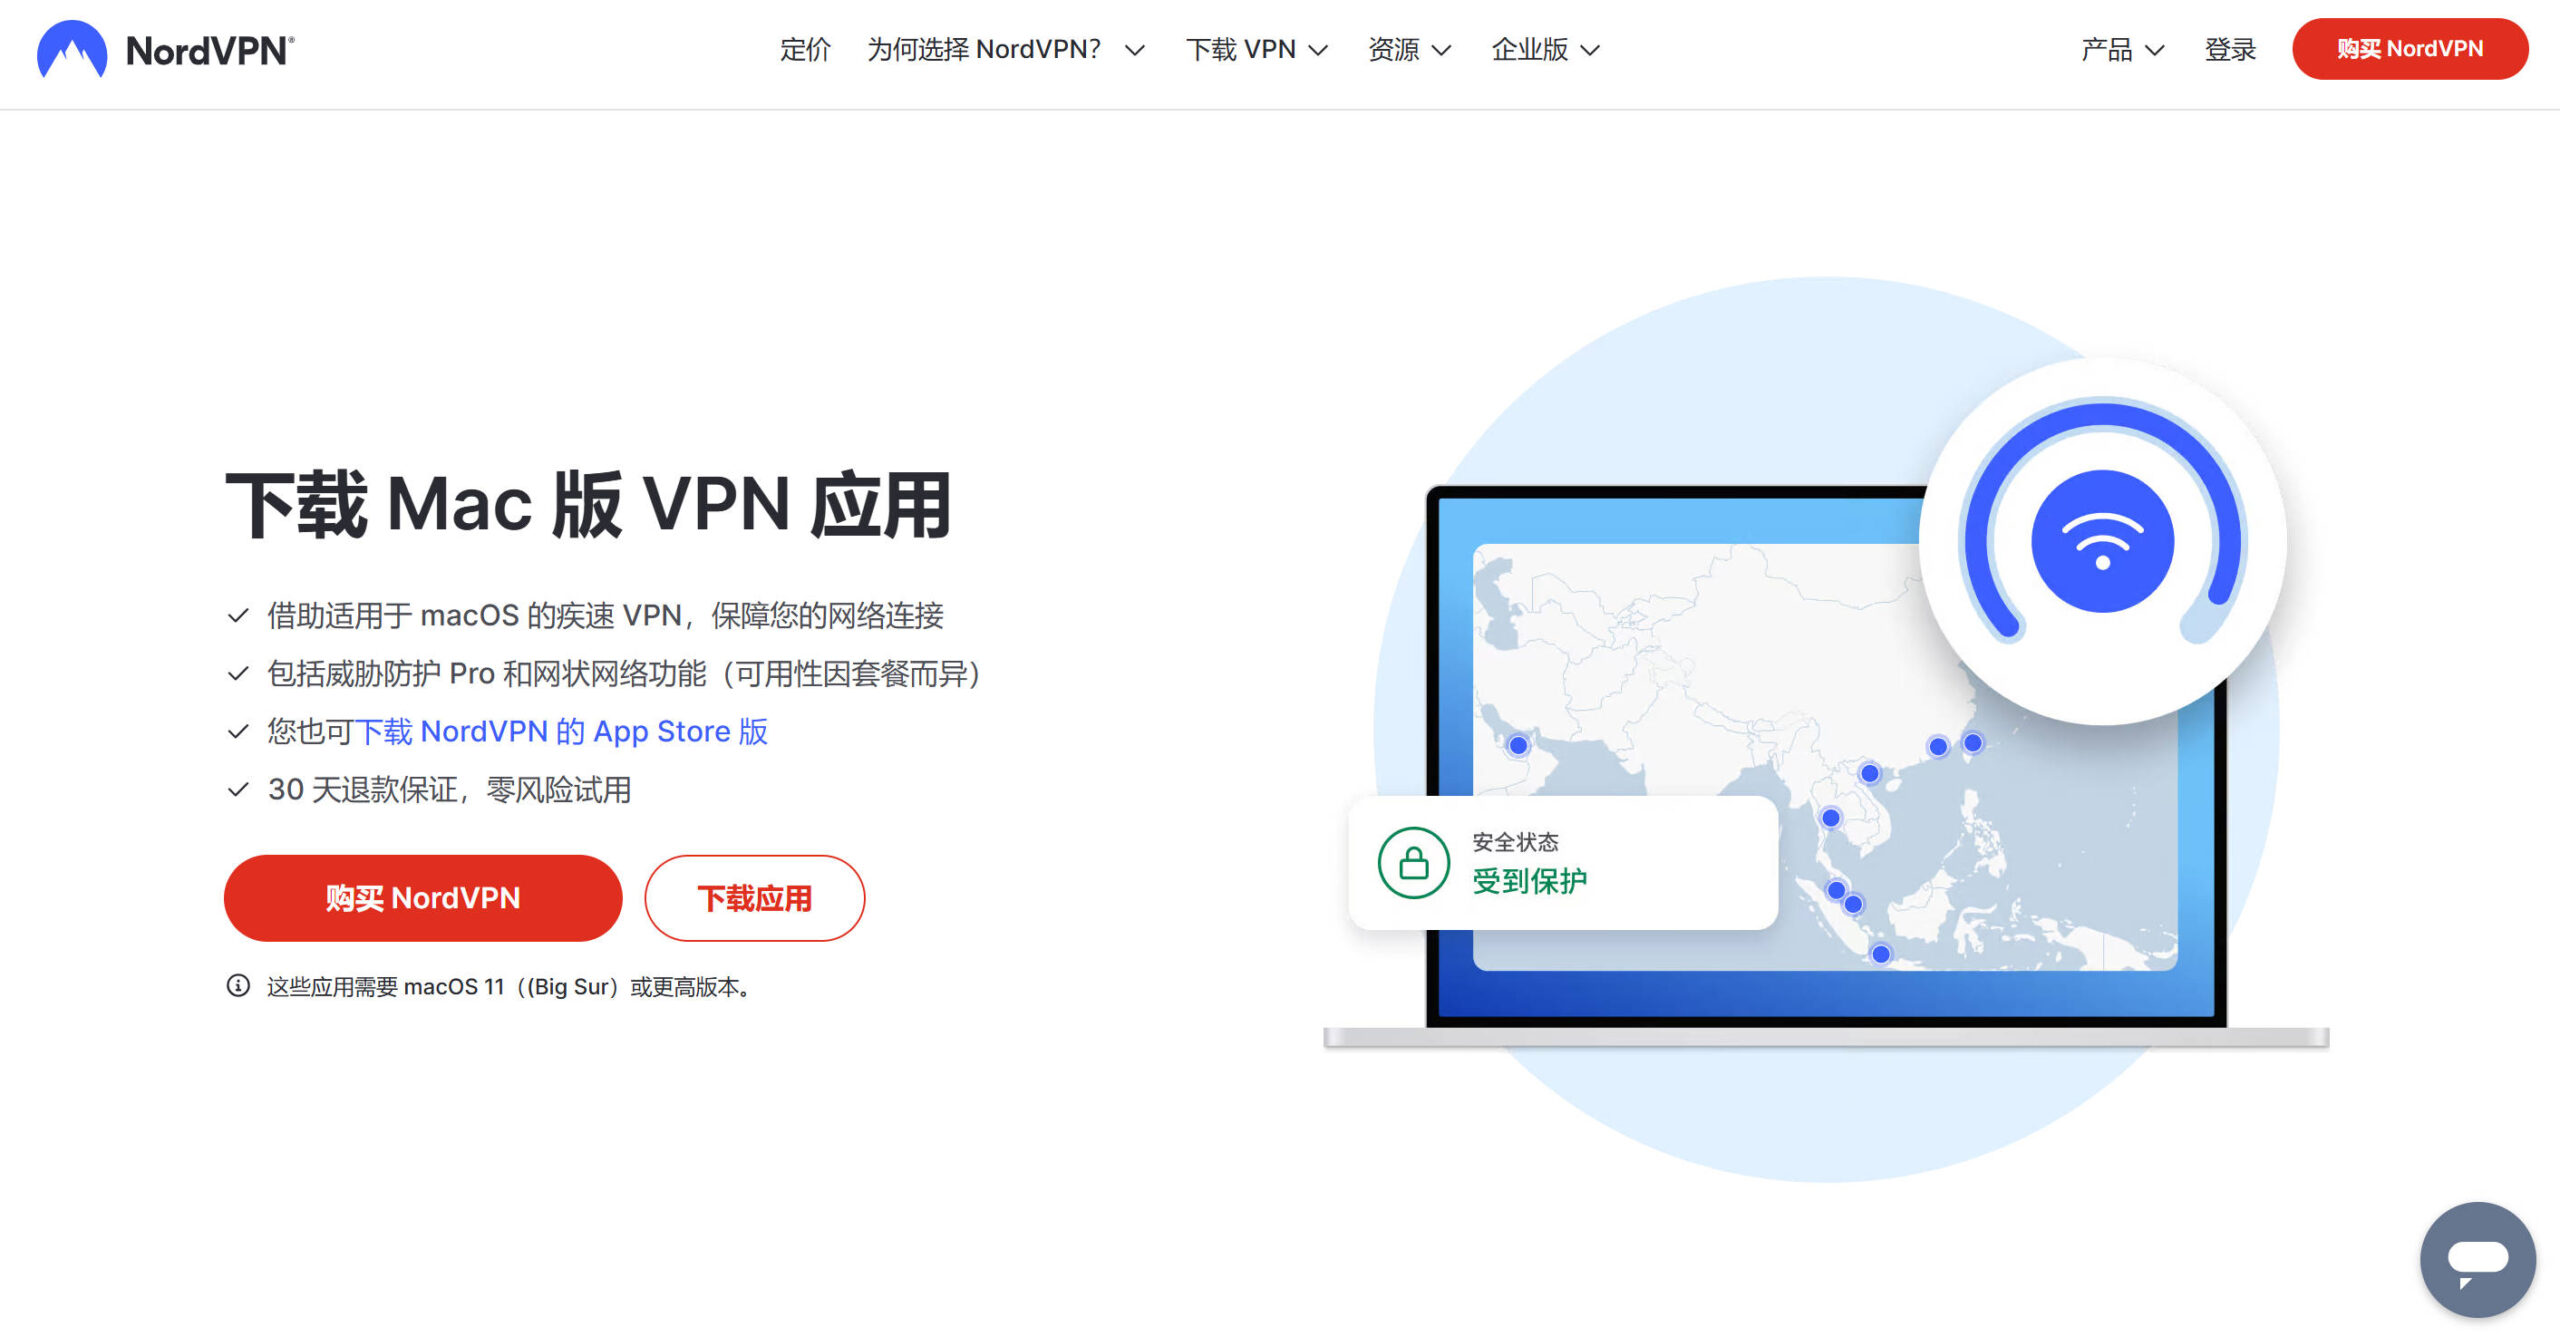Click the large red 购买 NordVPN button
The image size is (2560, 1337).
[423, 898]
